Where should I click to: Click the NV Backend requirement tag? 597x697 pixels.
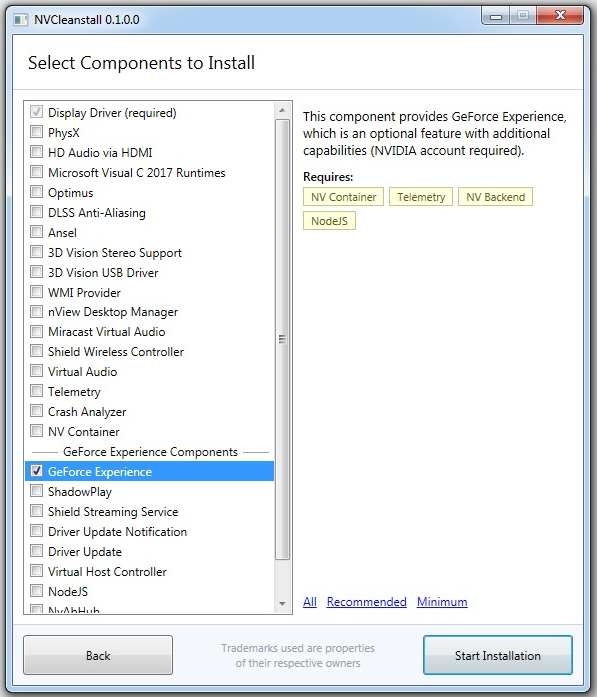(x=495, y=197)
